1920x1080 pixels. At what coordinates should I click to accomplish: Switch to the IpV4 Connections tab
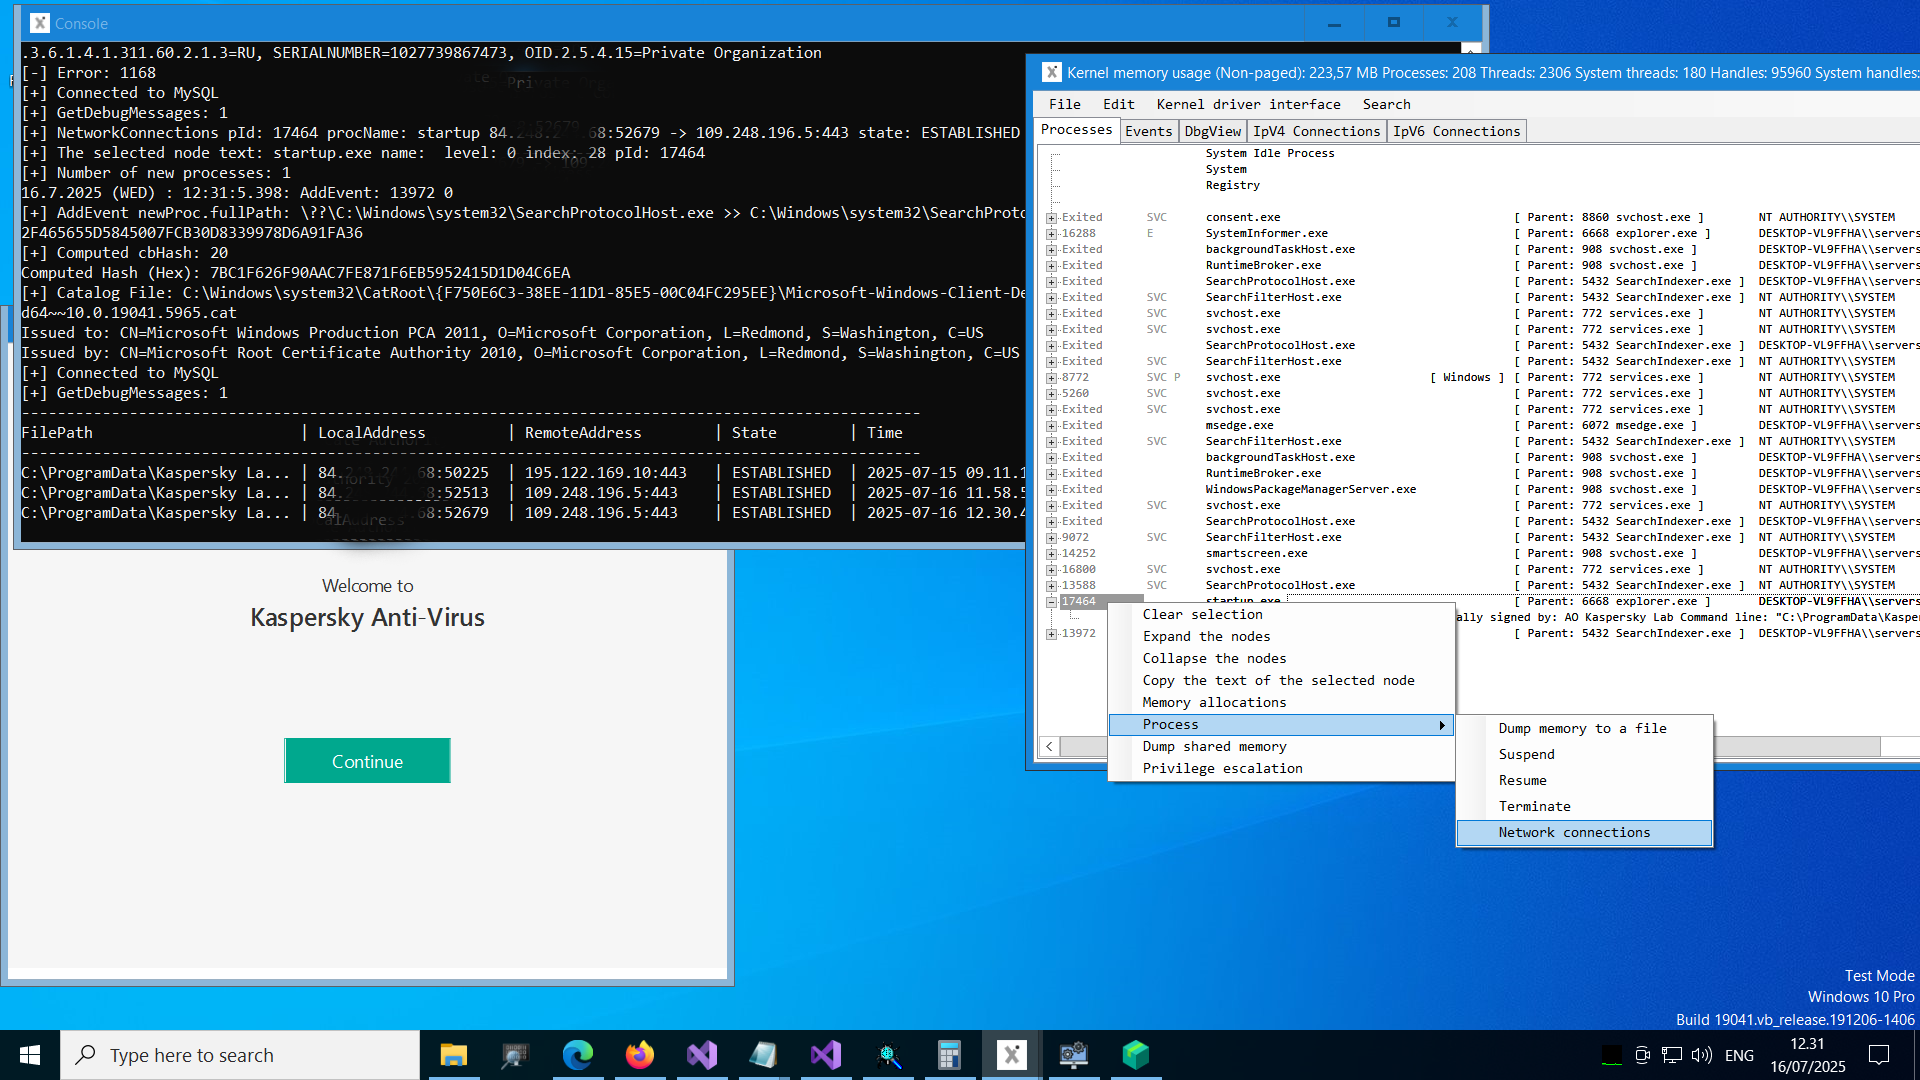1316,131
